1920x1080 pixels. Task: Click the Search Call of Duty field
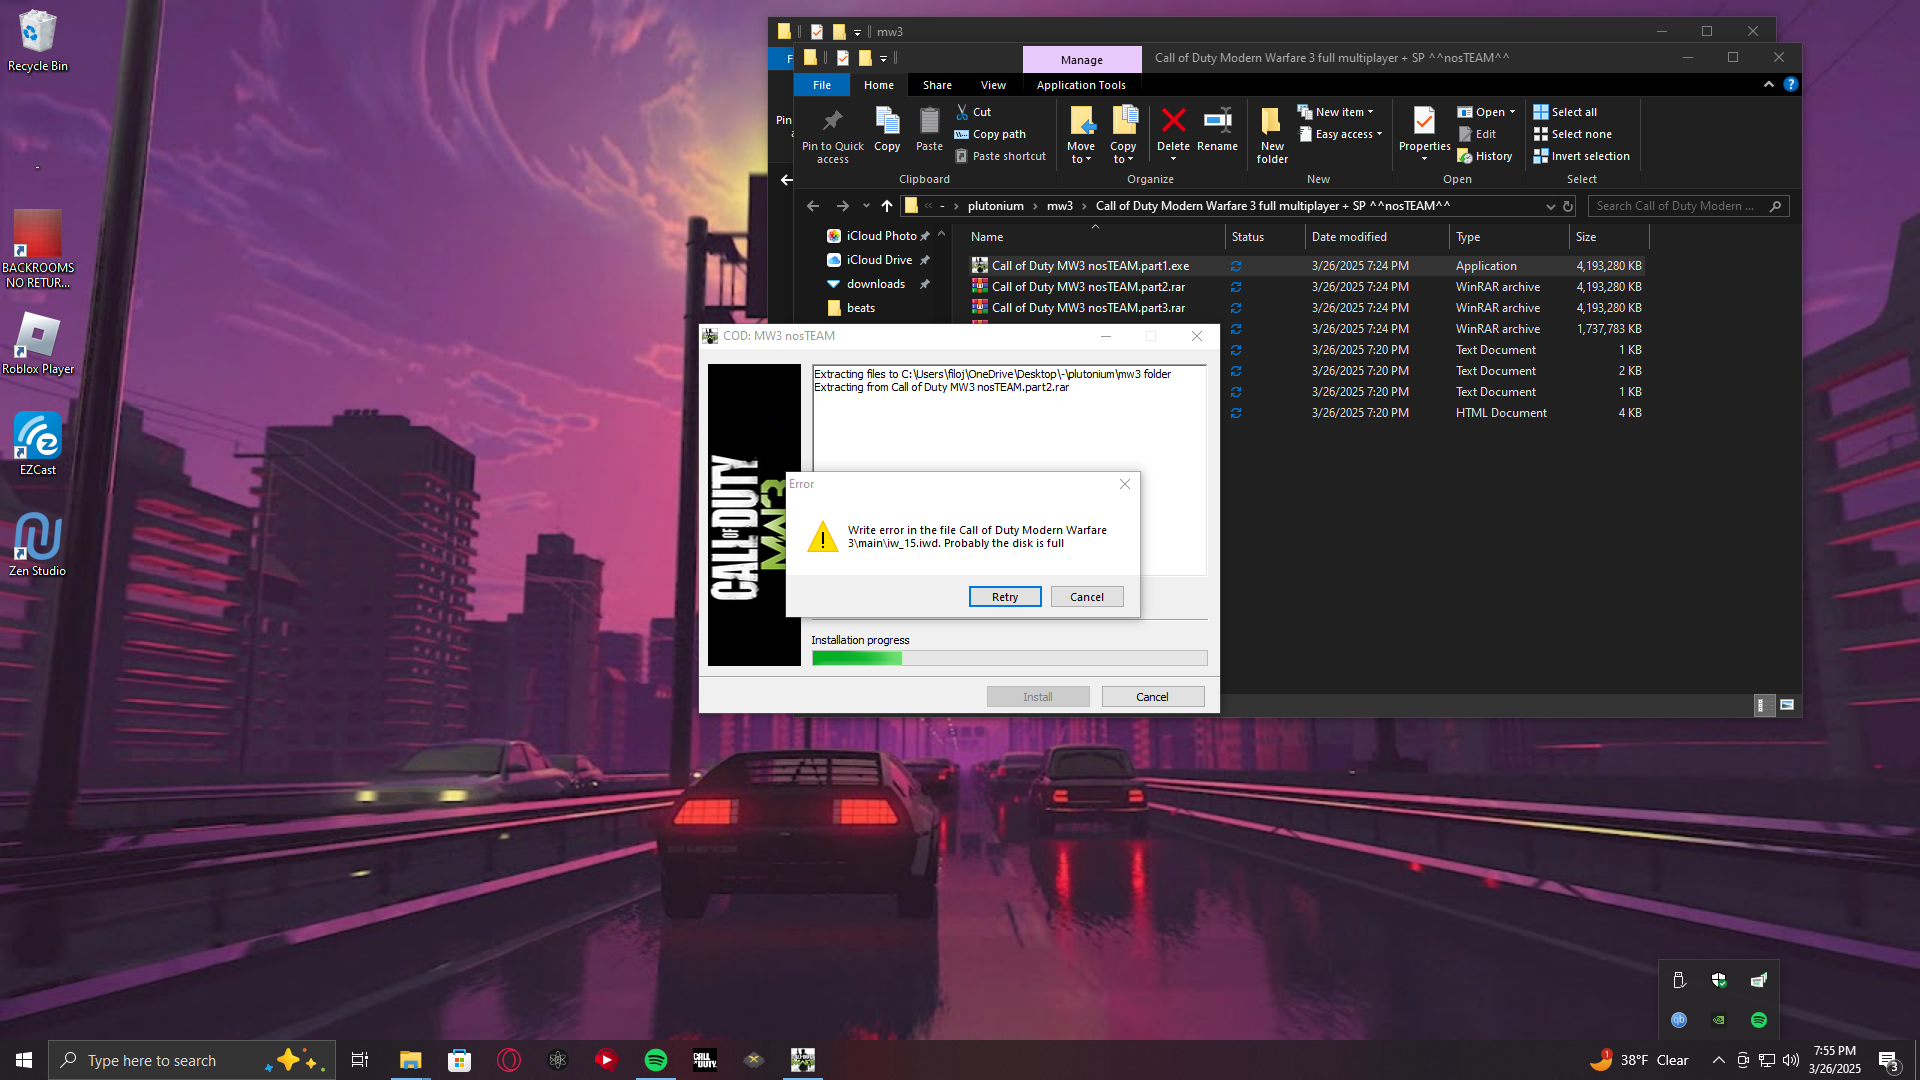click(1676, 206)
